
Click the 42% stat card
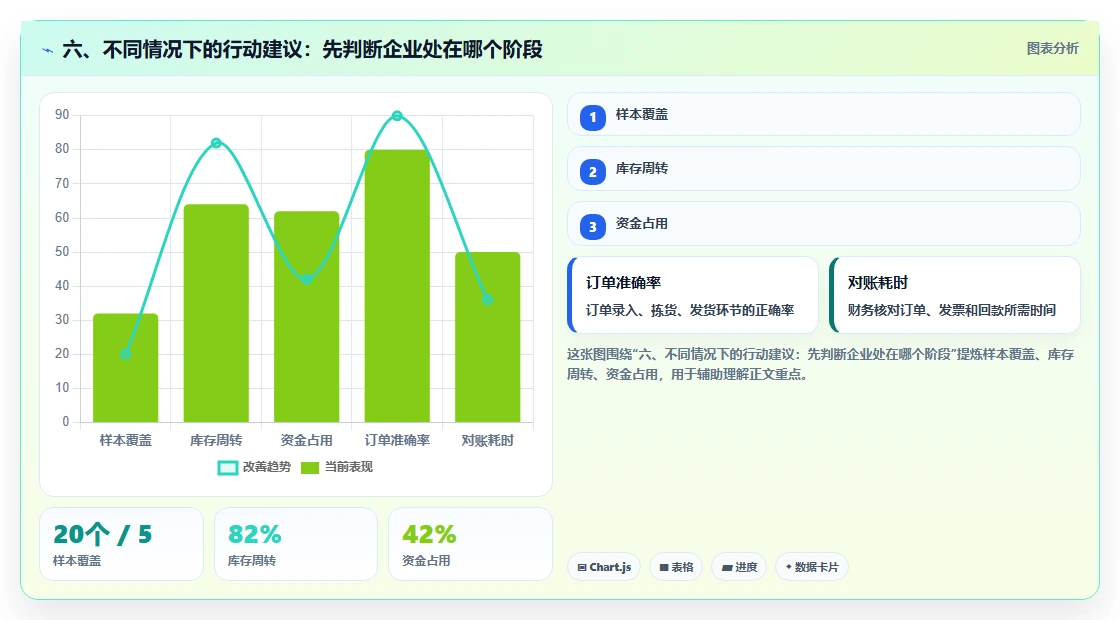(470, 544)
